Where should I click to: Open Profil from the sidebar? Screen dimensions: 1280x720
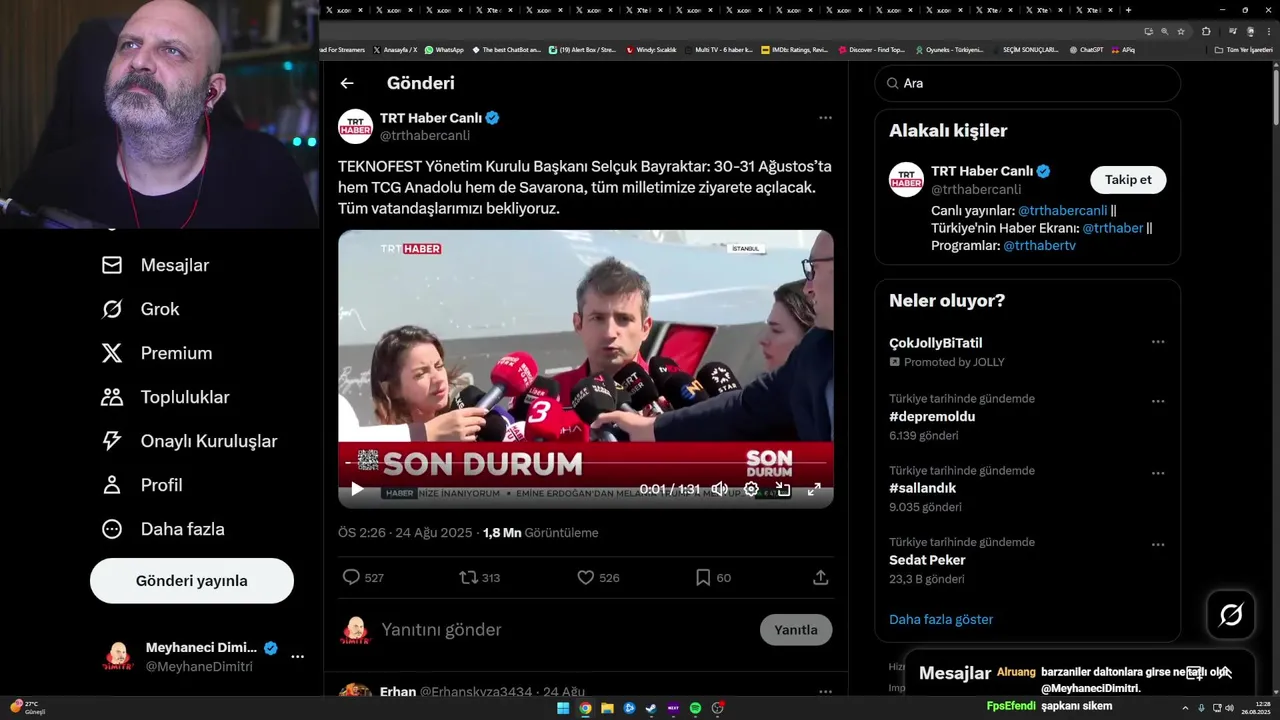tap(142, 485)
